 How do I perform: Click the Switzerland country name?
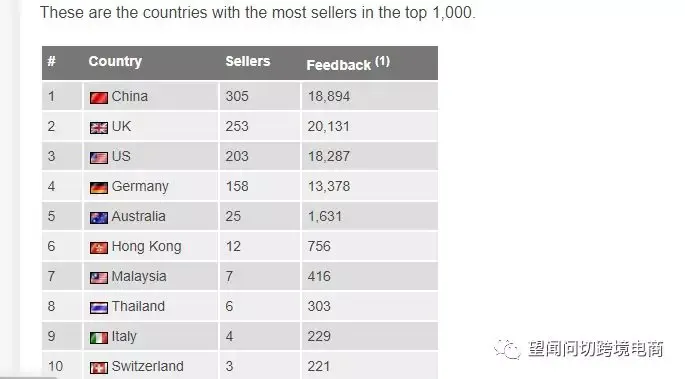click(x=148, y=366)
